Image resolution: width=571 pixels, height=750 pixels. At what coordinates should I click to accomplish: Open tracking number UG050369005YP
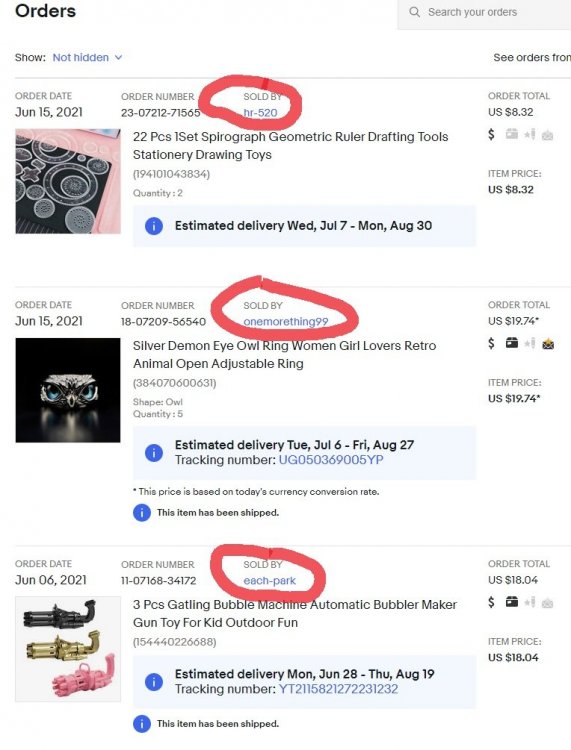point(331,460)
